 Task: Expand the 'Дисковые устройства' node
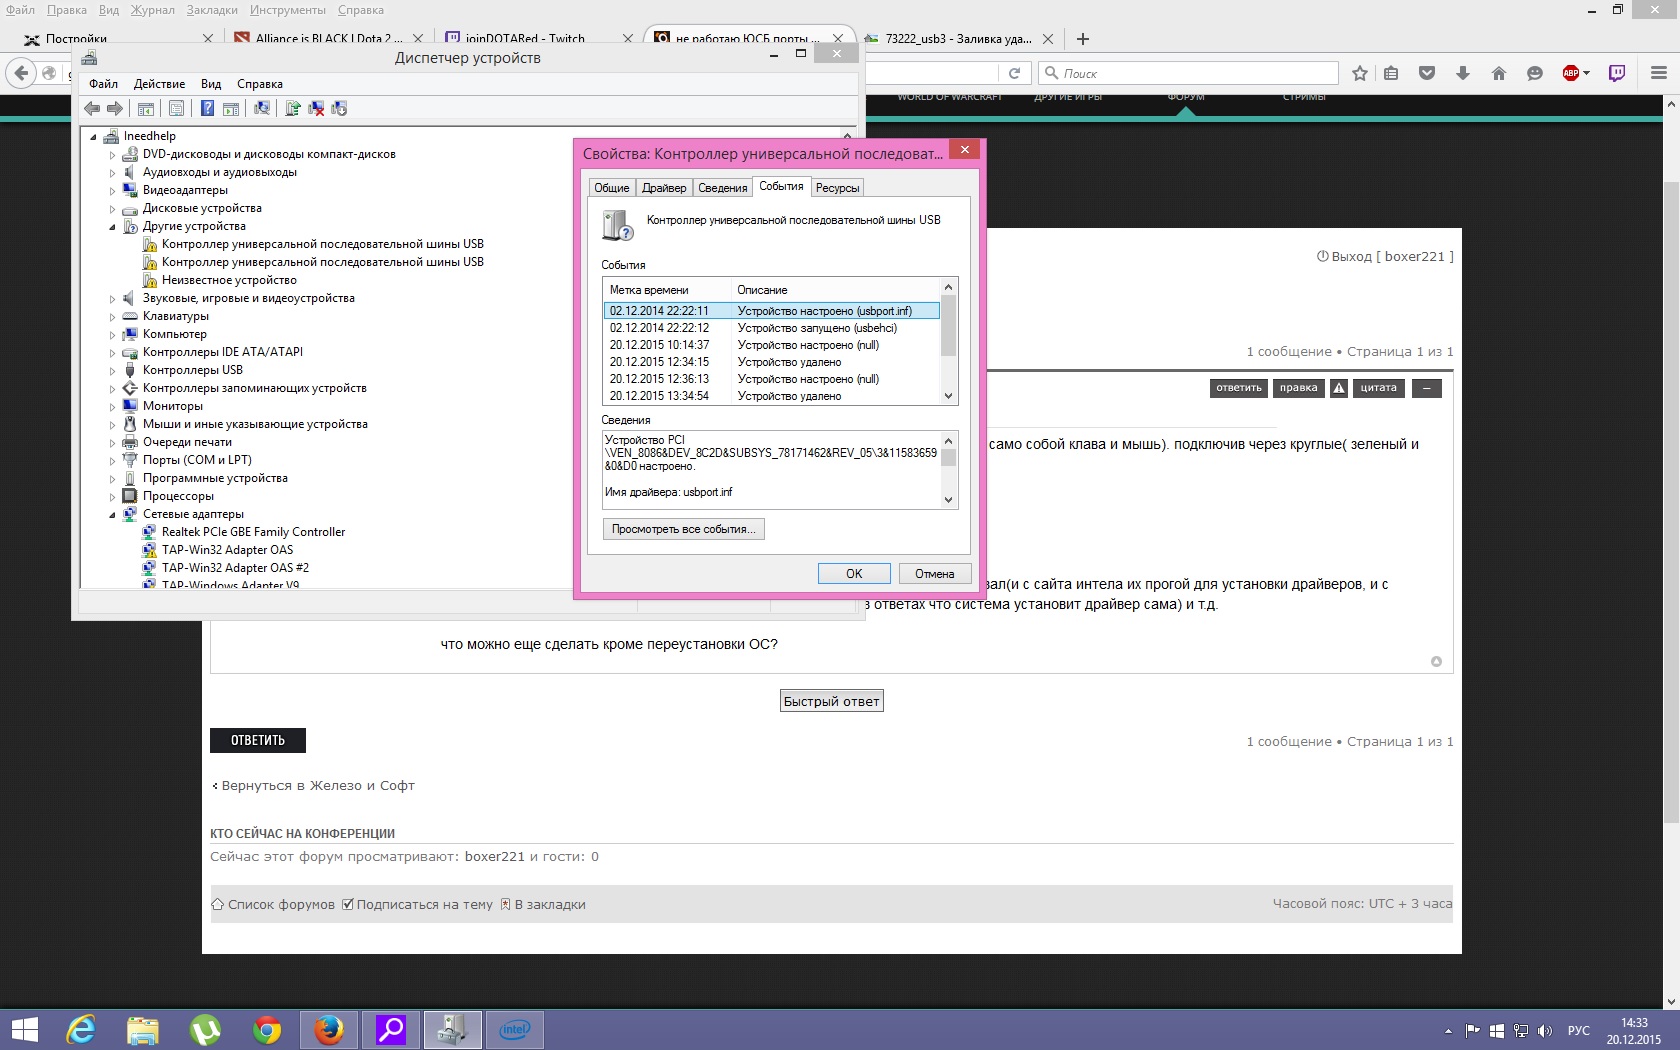pos(113,208)
